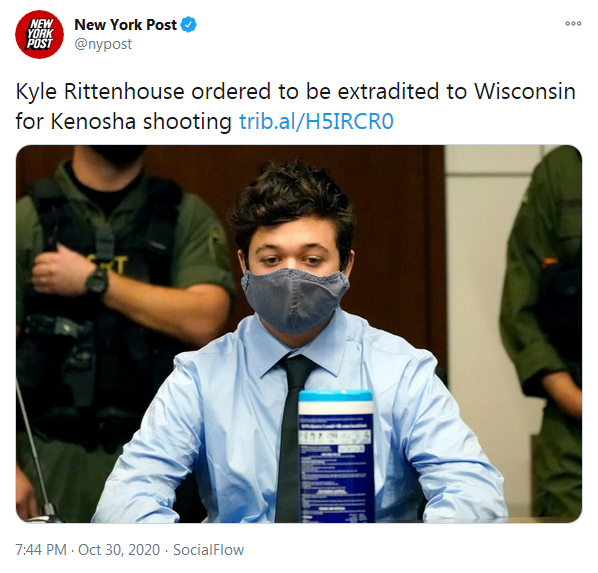Open the New York Post profile avatar
Viewport: 598px width, 573px height.
(x=39, y=34)
